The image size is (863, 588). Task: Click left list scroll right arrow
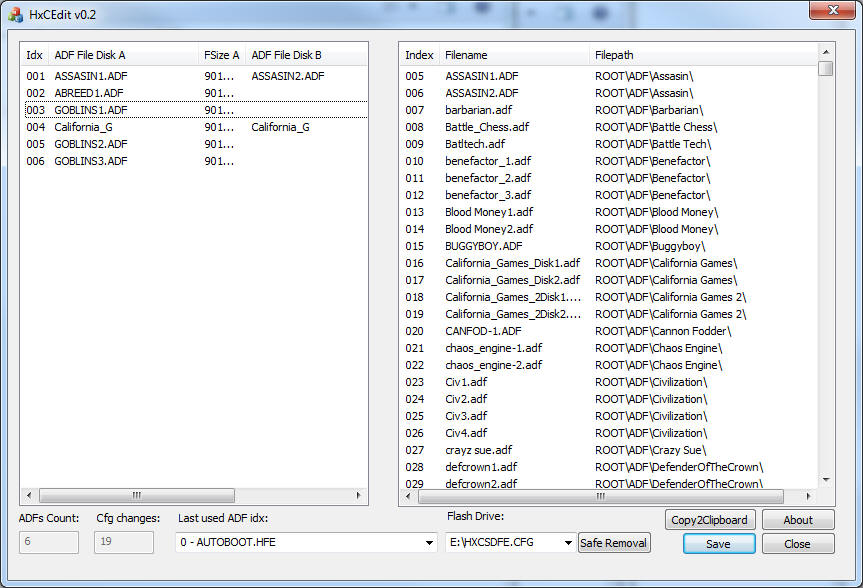coord(359,496)
